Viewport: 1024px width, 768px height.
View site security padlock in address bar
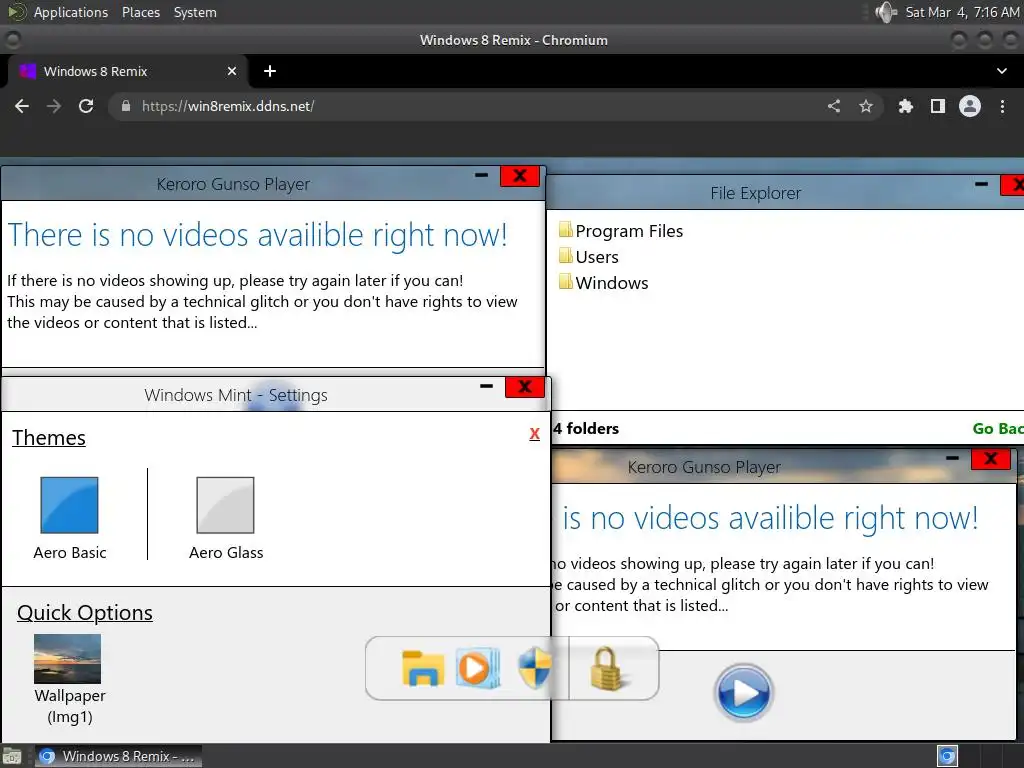126,106
